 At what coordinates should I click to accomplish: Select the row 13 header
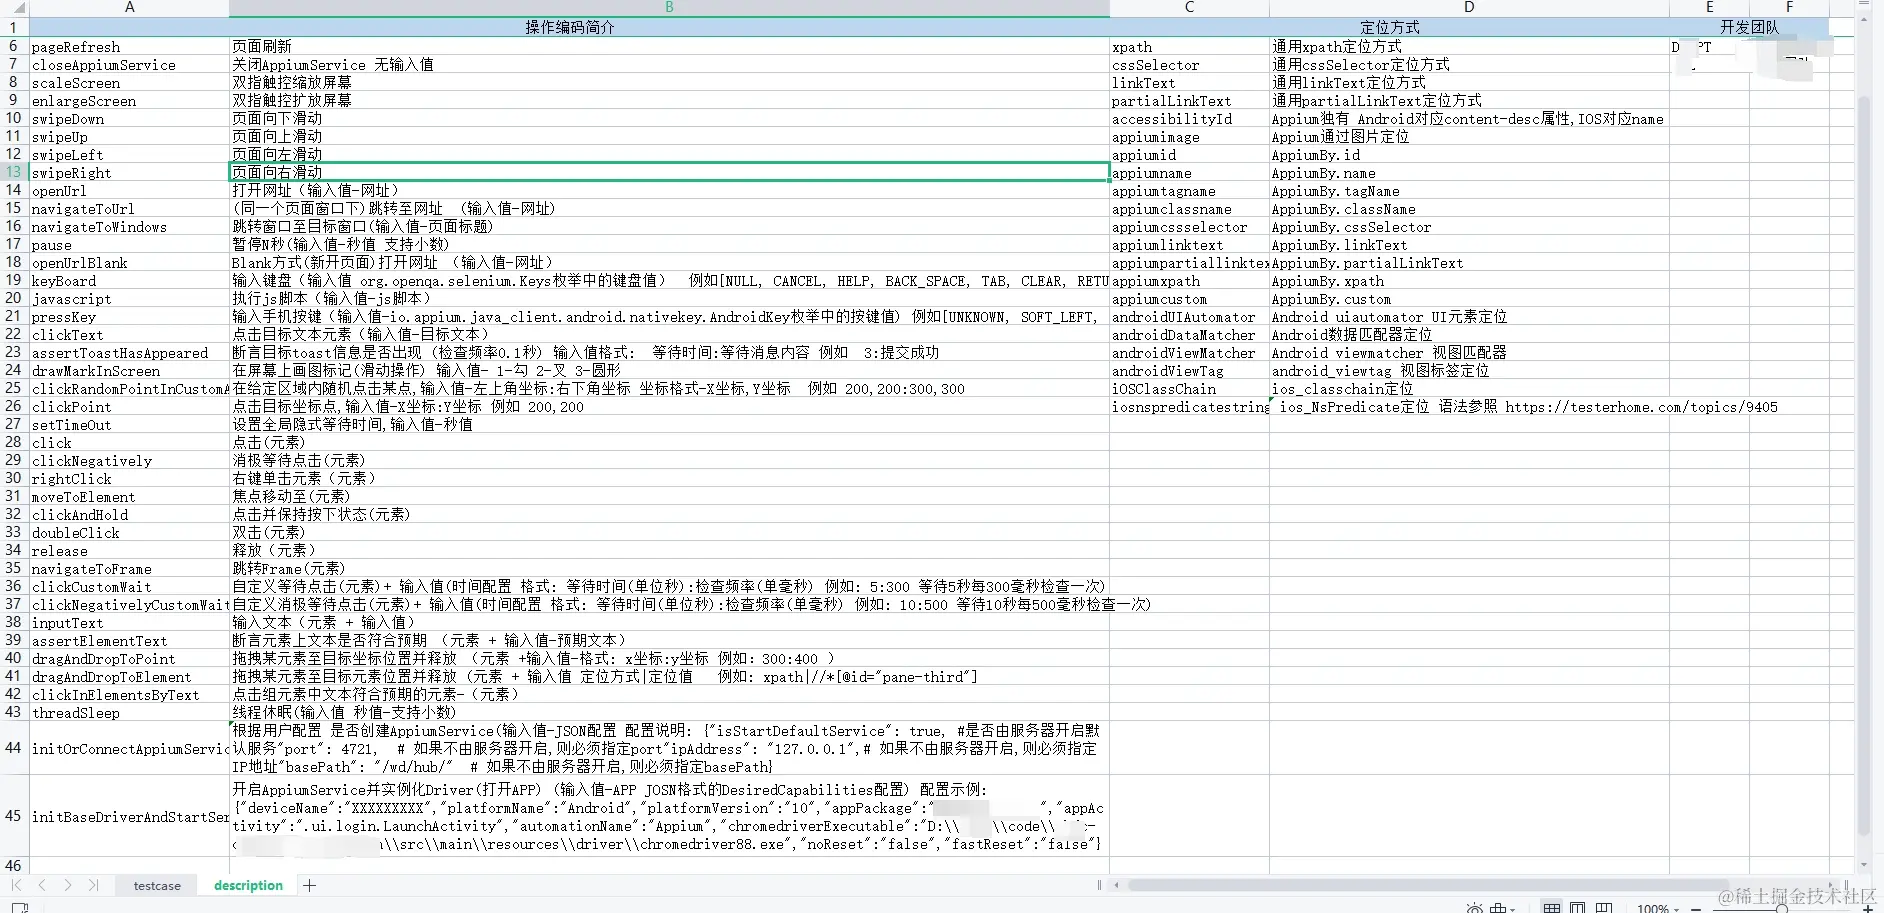(x=14, y=172)
